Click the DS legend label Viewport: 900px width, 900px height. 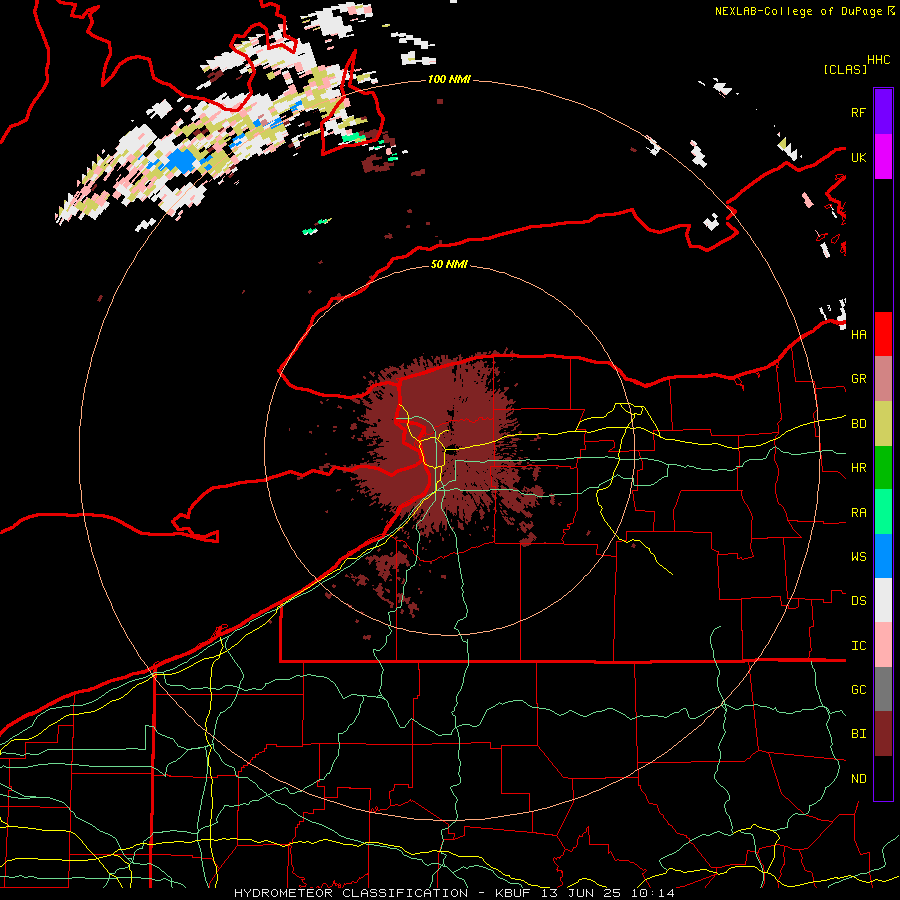[x=858, y=601]
